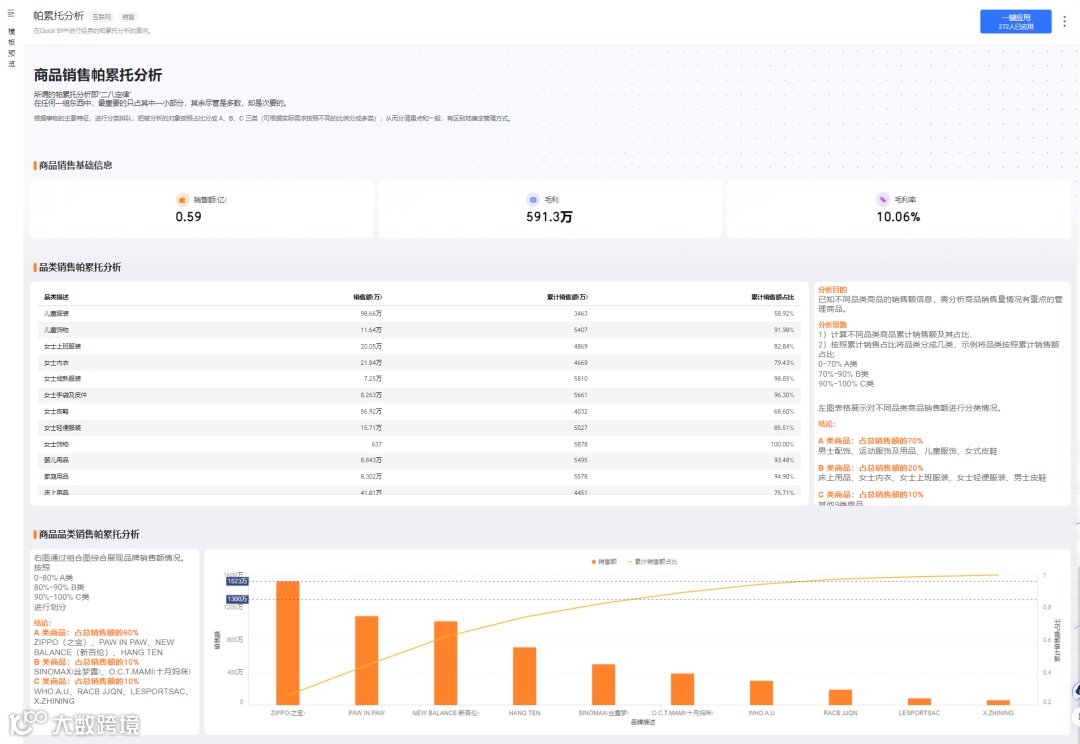Click the LESPORTSAC axis label
1080x744 pixels.
[919, 713]
